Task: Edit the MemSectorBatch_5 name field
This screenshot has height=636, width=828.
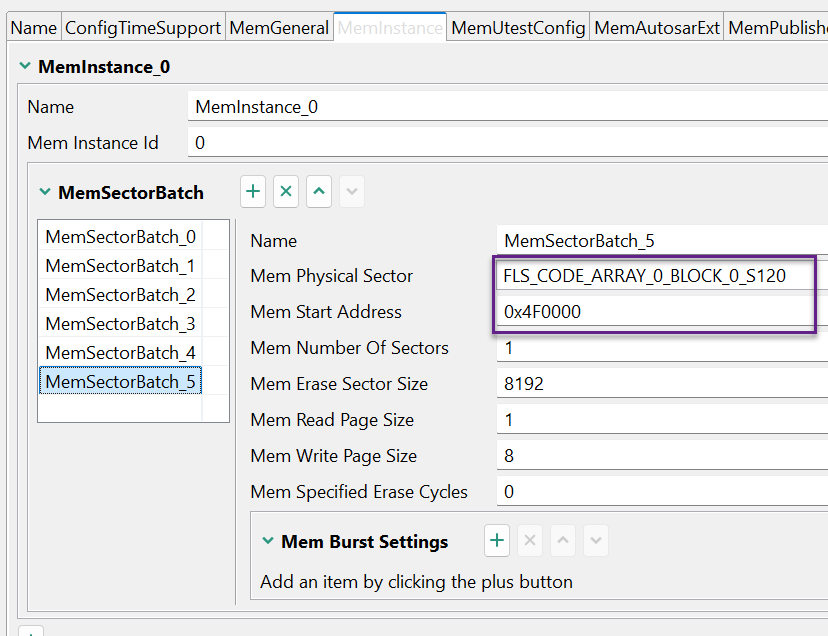Action: click(x=662, y=241)
